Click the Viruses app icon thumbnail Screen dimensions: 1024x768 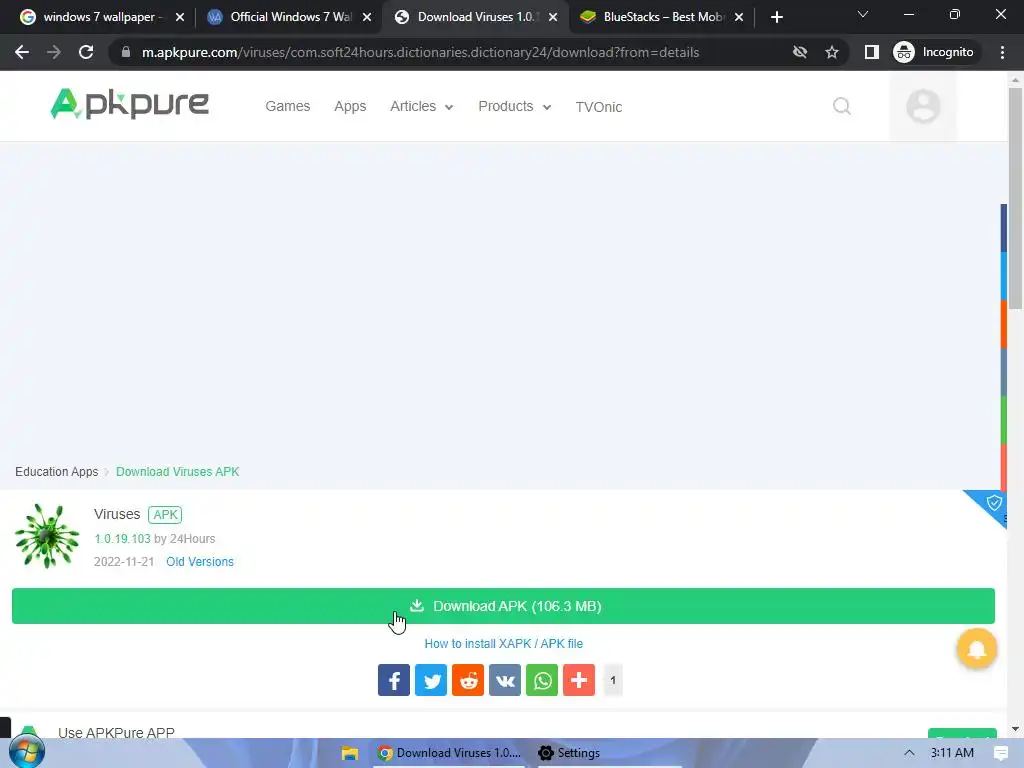47,536
